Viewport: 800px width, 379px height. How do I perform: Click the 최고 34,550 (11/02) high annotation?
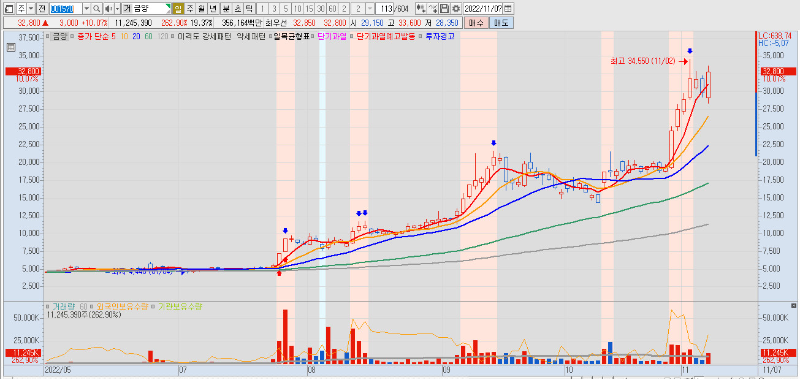[x=643, y=61]
